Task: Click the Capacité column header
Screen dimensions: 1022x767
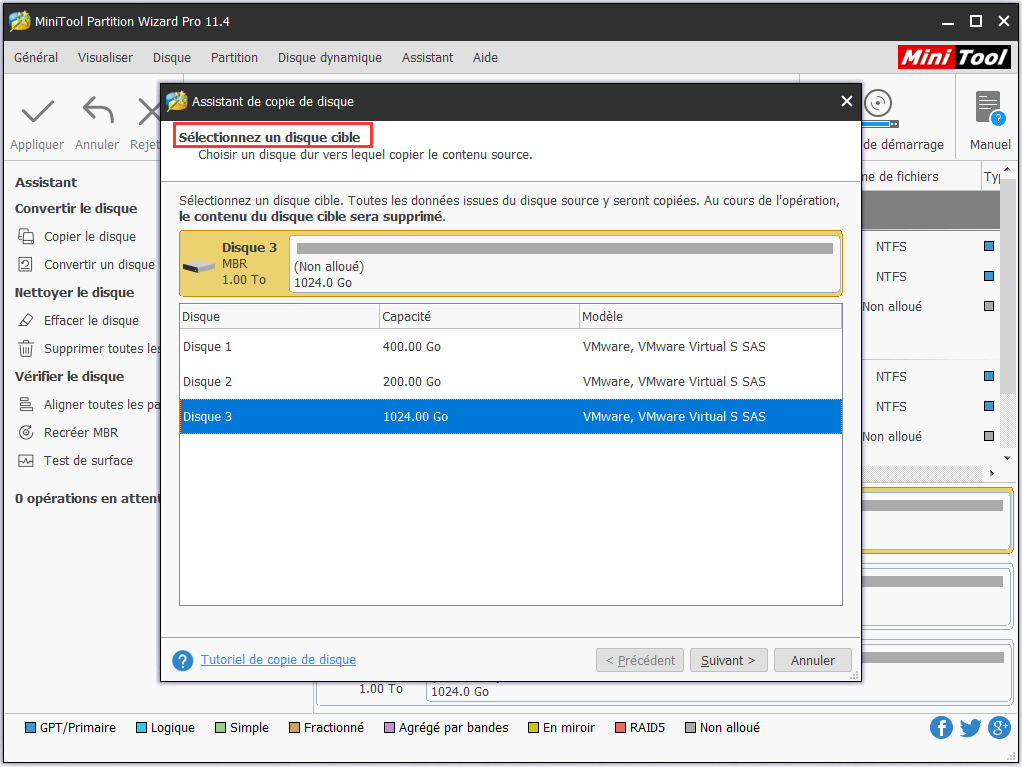Action: (479, 317)
